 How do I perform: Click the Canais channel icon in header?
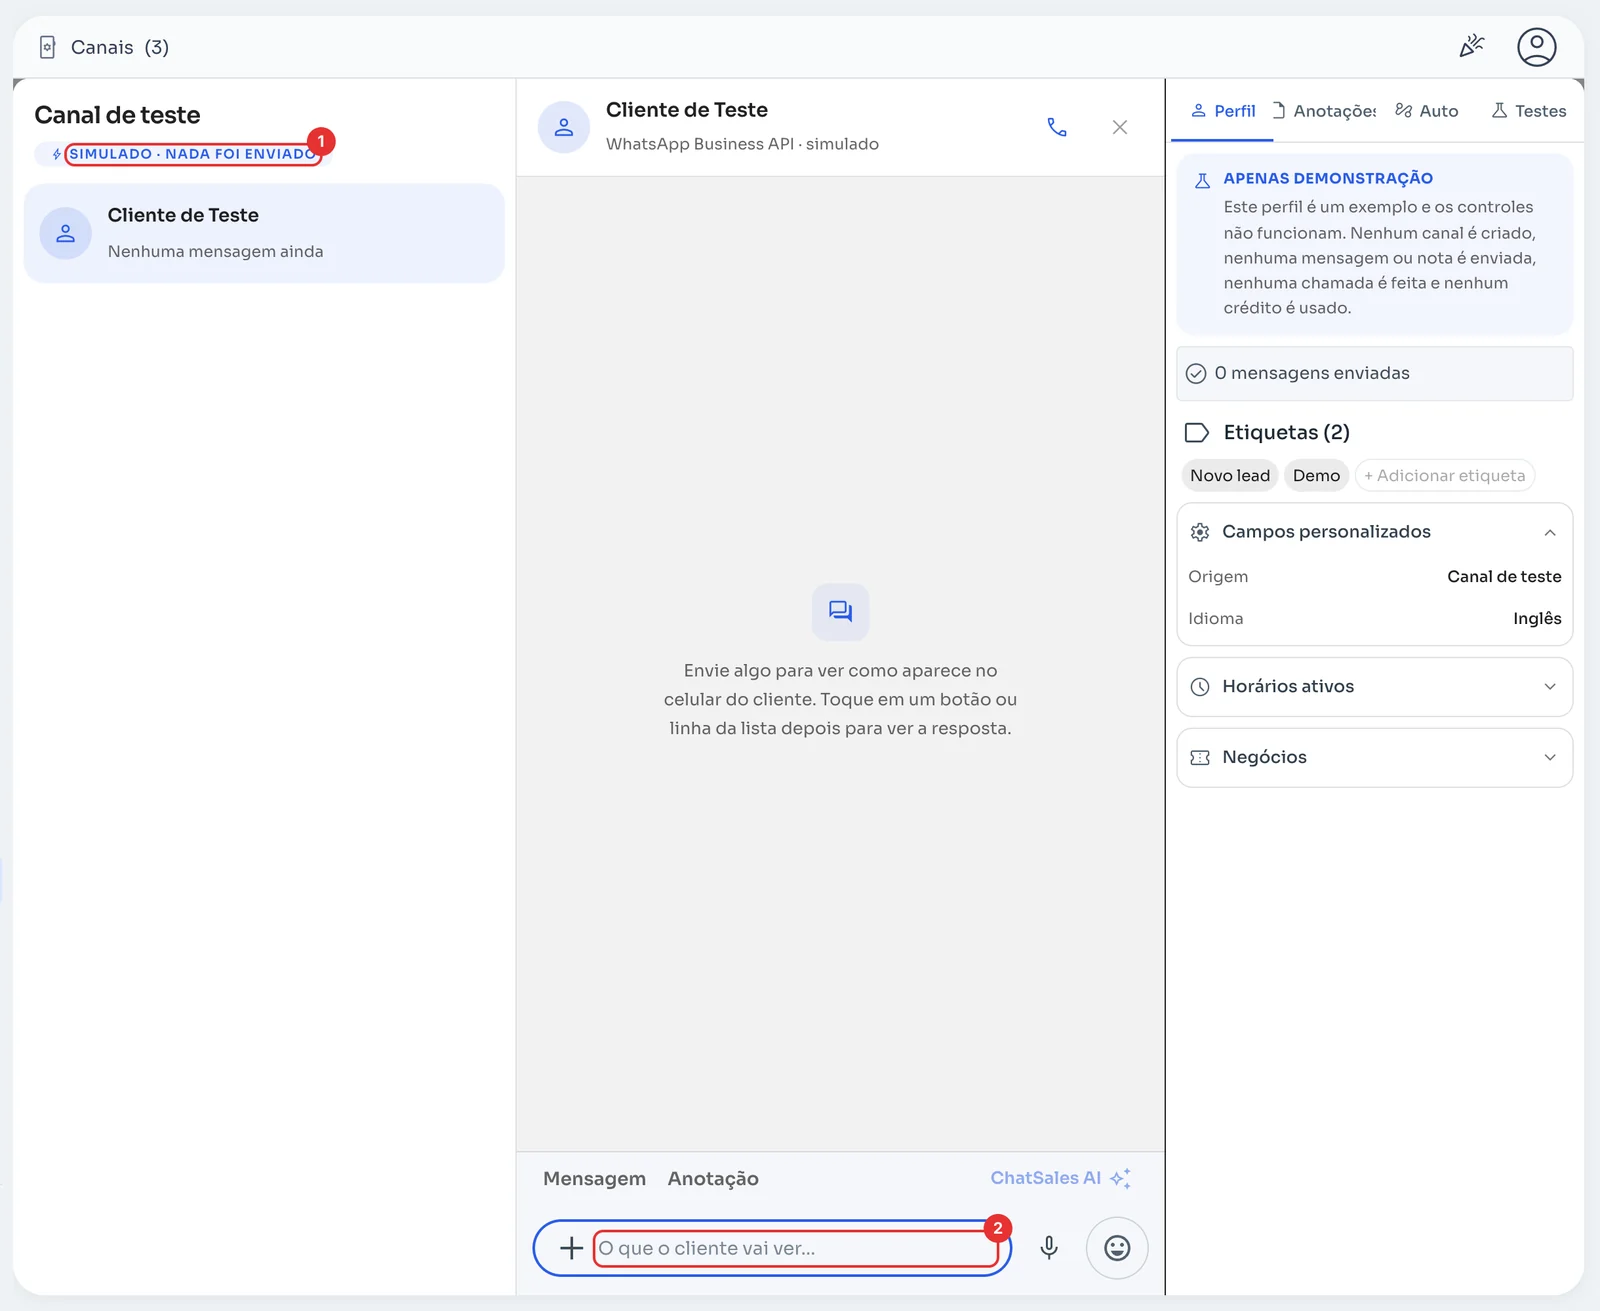click(47, 47)
